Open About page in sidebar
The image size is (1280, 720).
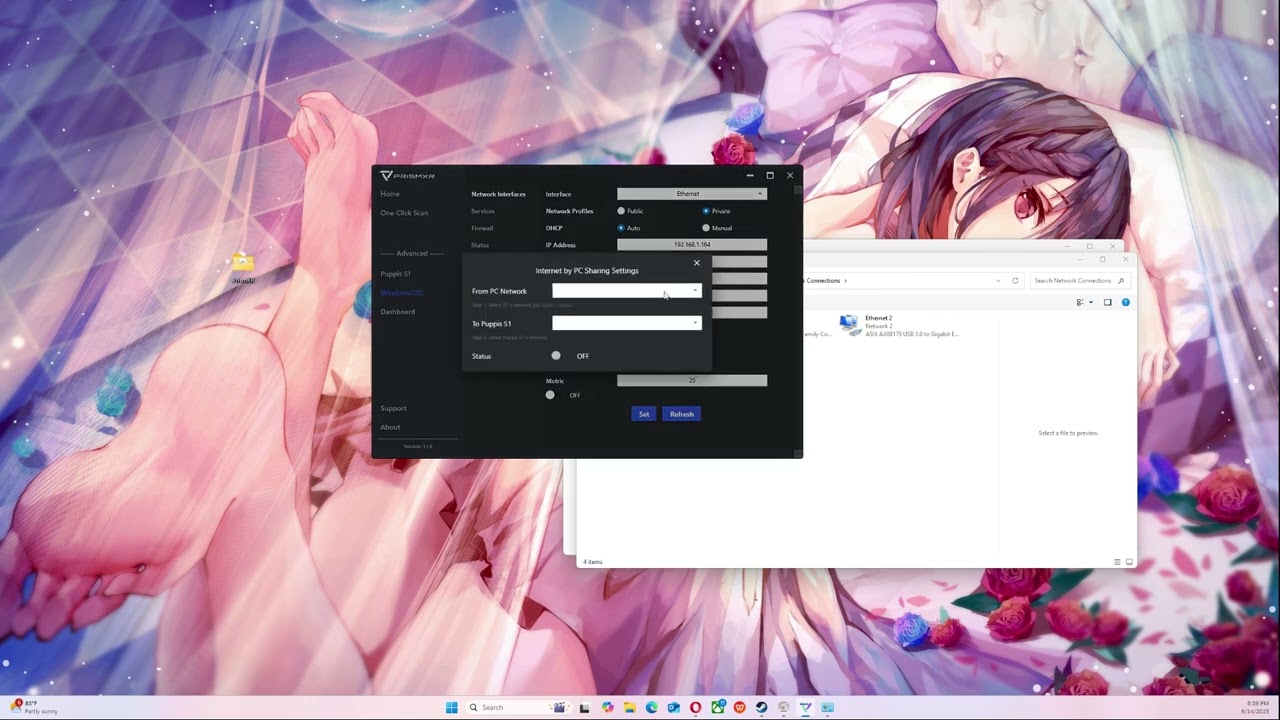click(x=390, y=427)
